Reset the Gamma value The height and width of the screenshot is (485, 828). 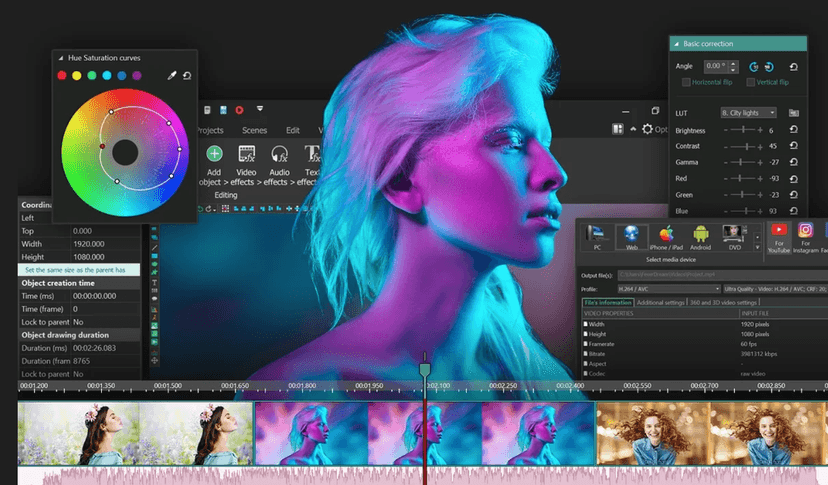[x=793, y=162]
